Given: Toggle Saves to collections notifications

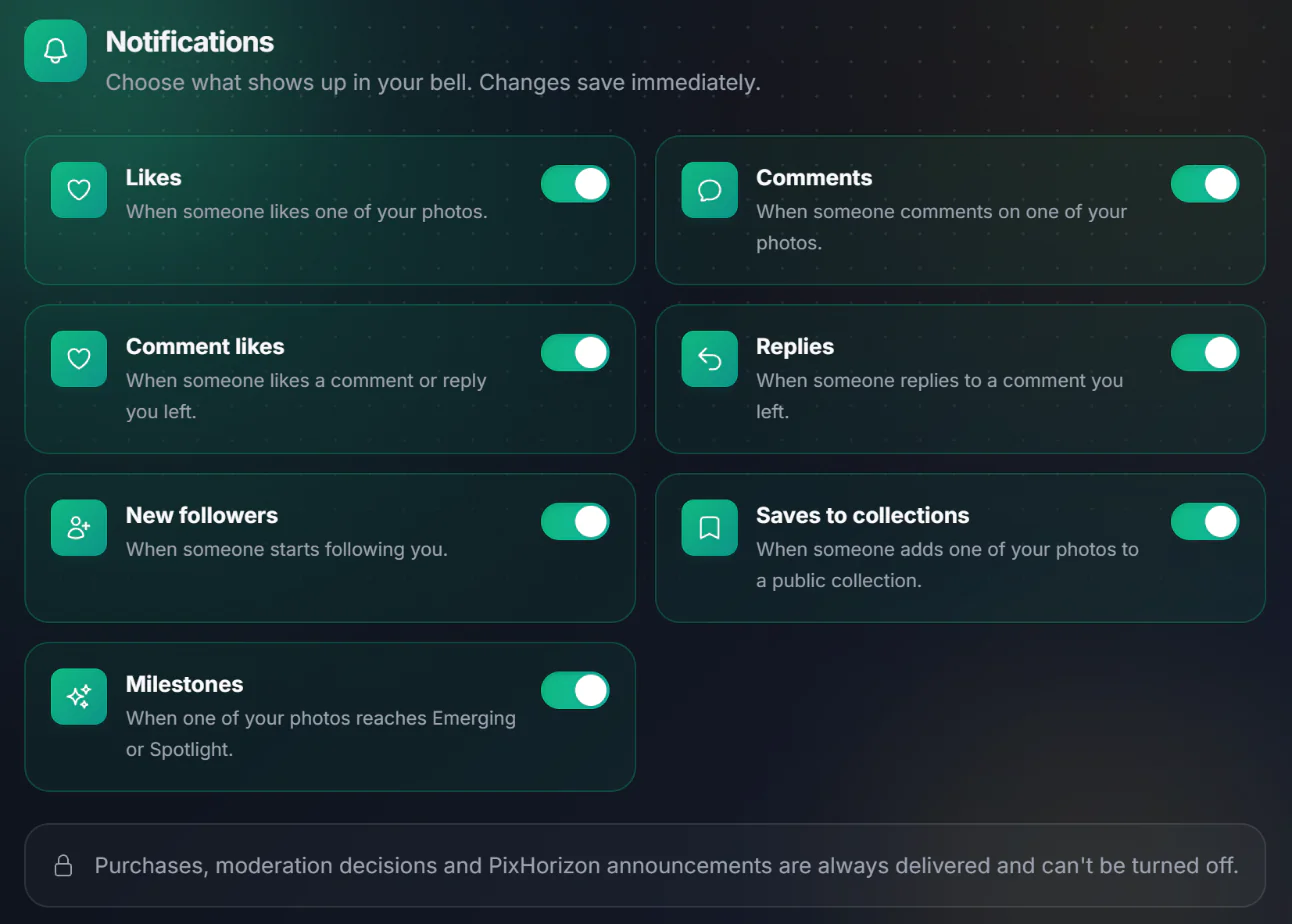Looking at the screenshot, I should click(1205, 522).
